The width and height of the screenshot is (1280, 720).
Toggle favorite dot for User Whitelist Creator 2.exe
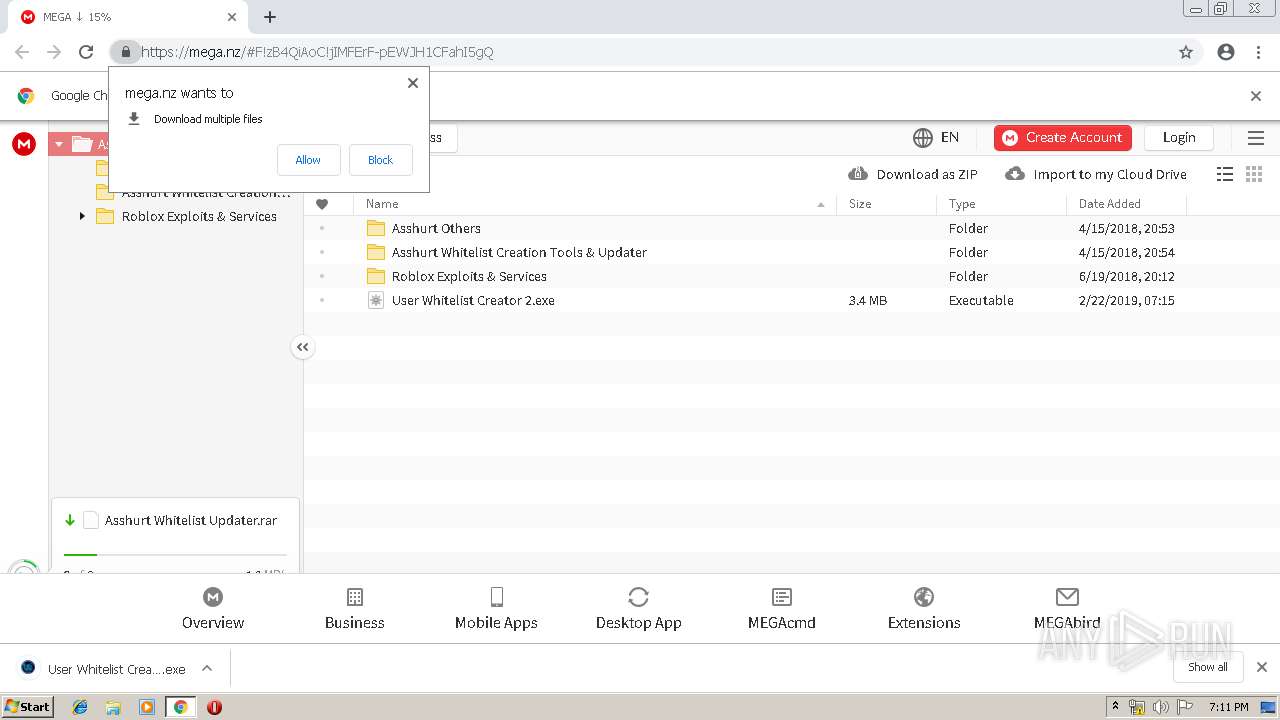322,300
